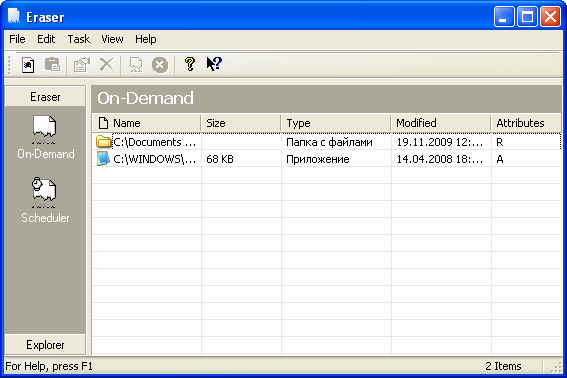Screen dimensions: 567x378
Task: Open the Edit menu
Action: [46, 39]
